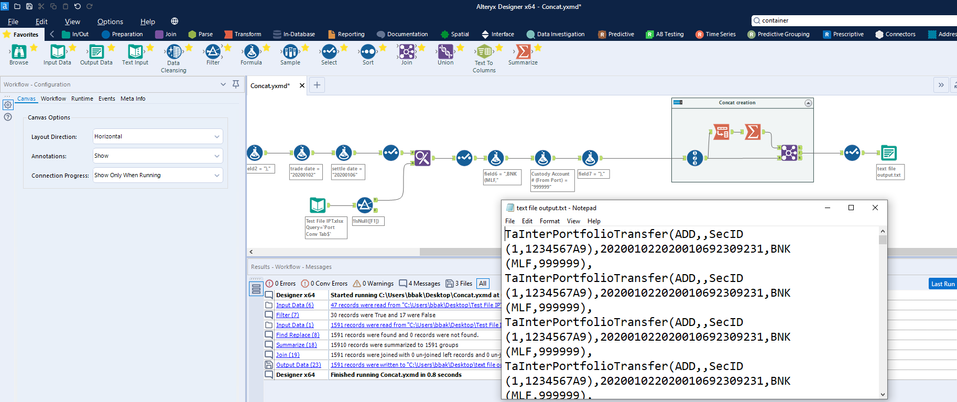The width and height of the screenshot is (957, 402).
Task: Select the Join node inside Concat creation
Action: pyautogui.click(x=789, y=153)
